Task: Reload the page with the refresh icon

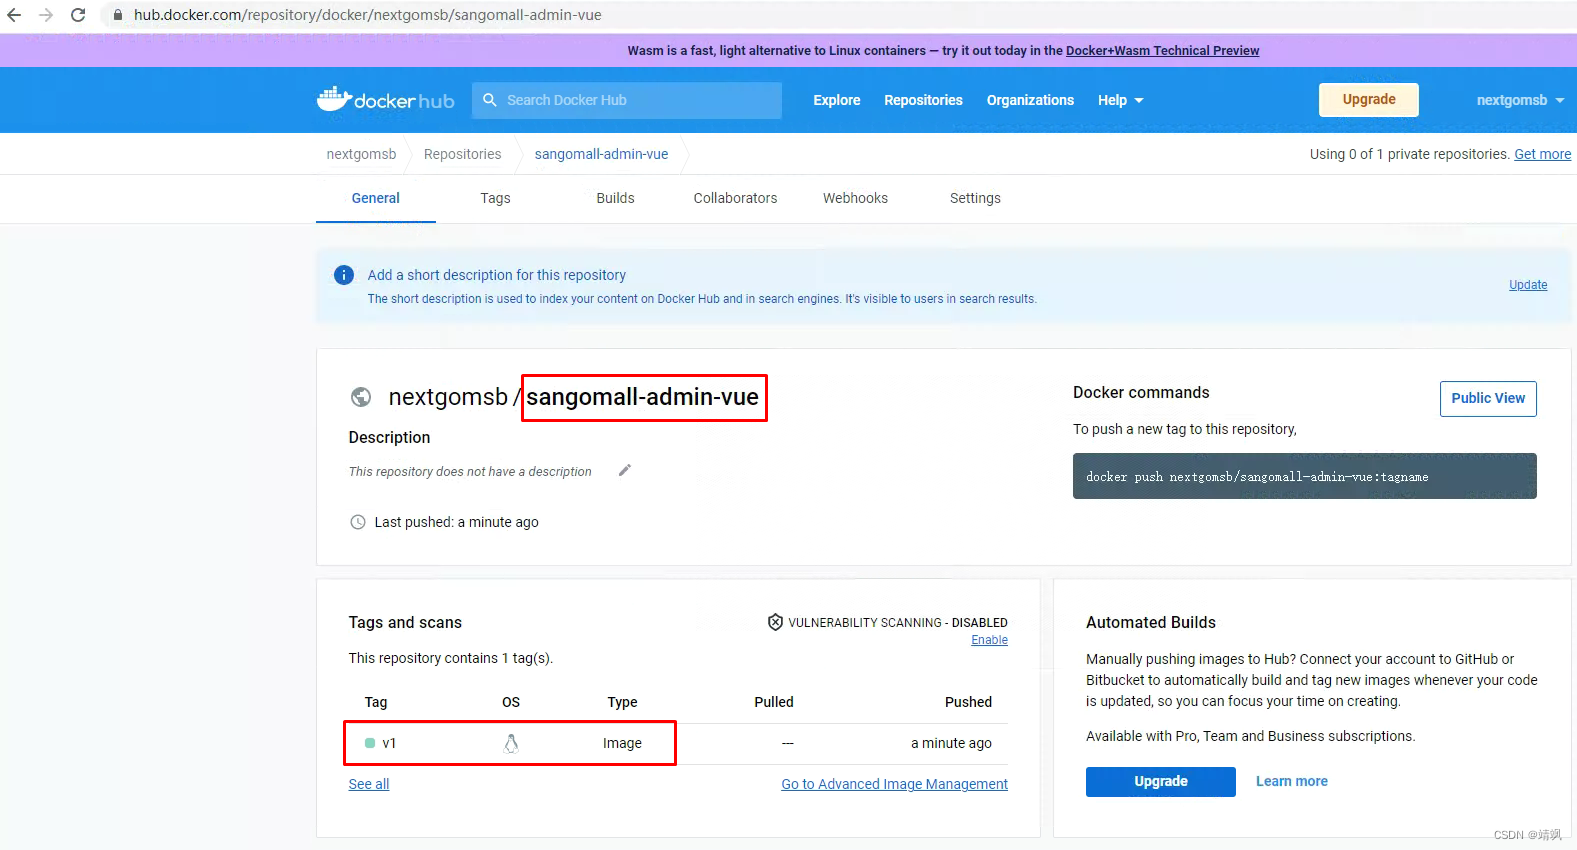Action: [78, 15]
